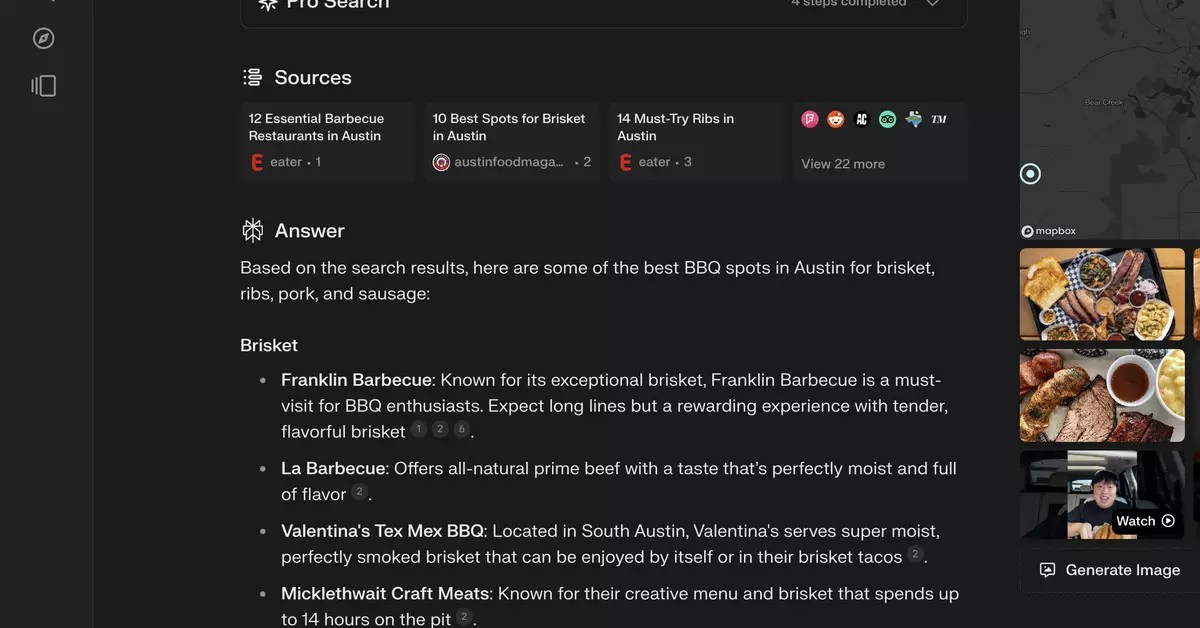
Task: Expand citation 1 after Franklin Barbecue text
Action: (418, 428)
